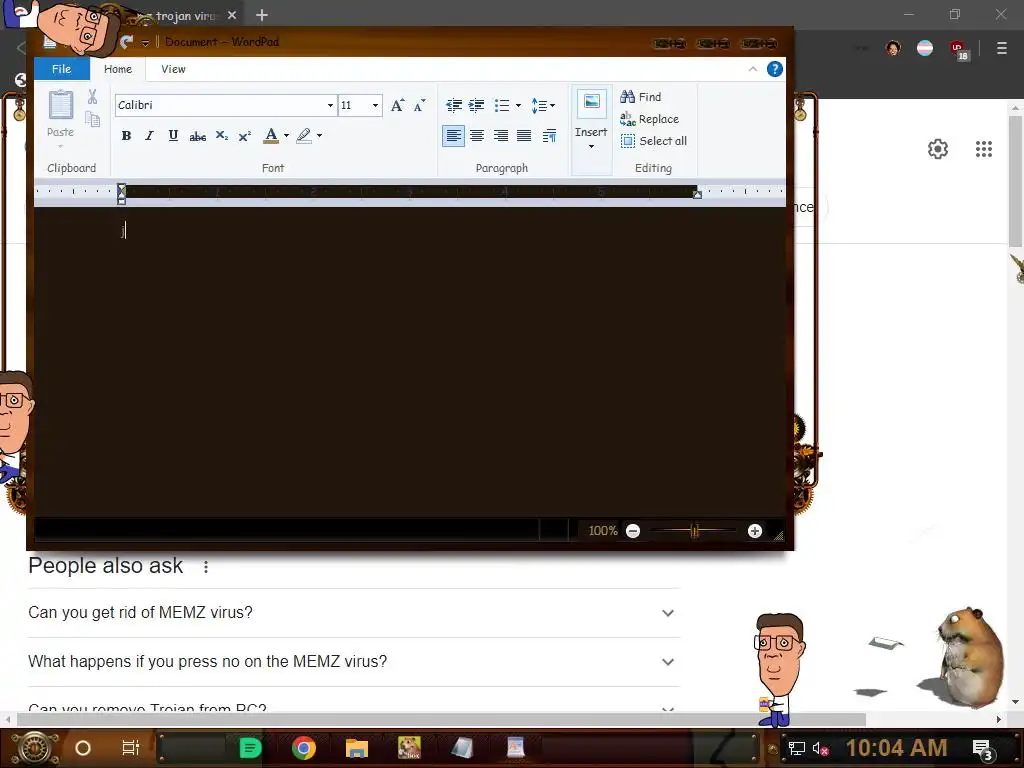Click the Paste clipboard icon in WordPad
Viewport: 1024px width, 768px height.
point(61,104)
